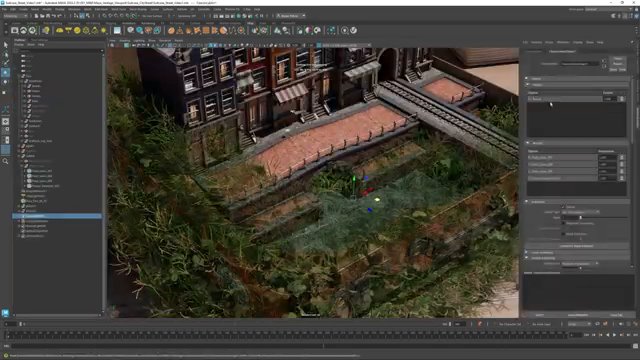
Task: Click the Presets button in Attribute Editor
Action: pyautogui.click(x=618, y=64)
